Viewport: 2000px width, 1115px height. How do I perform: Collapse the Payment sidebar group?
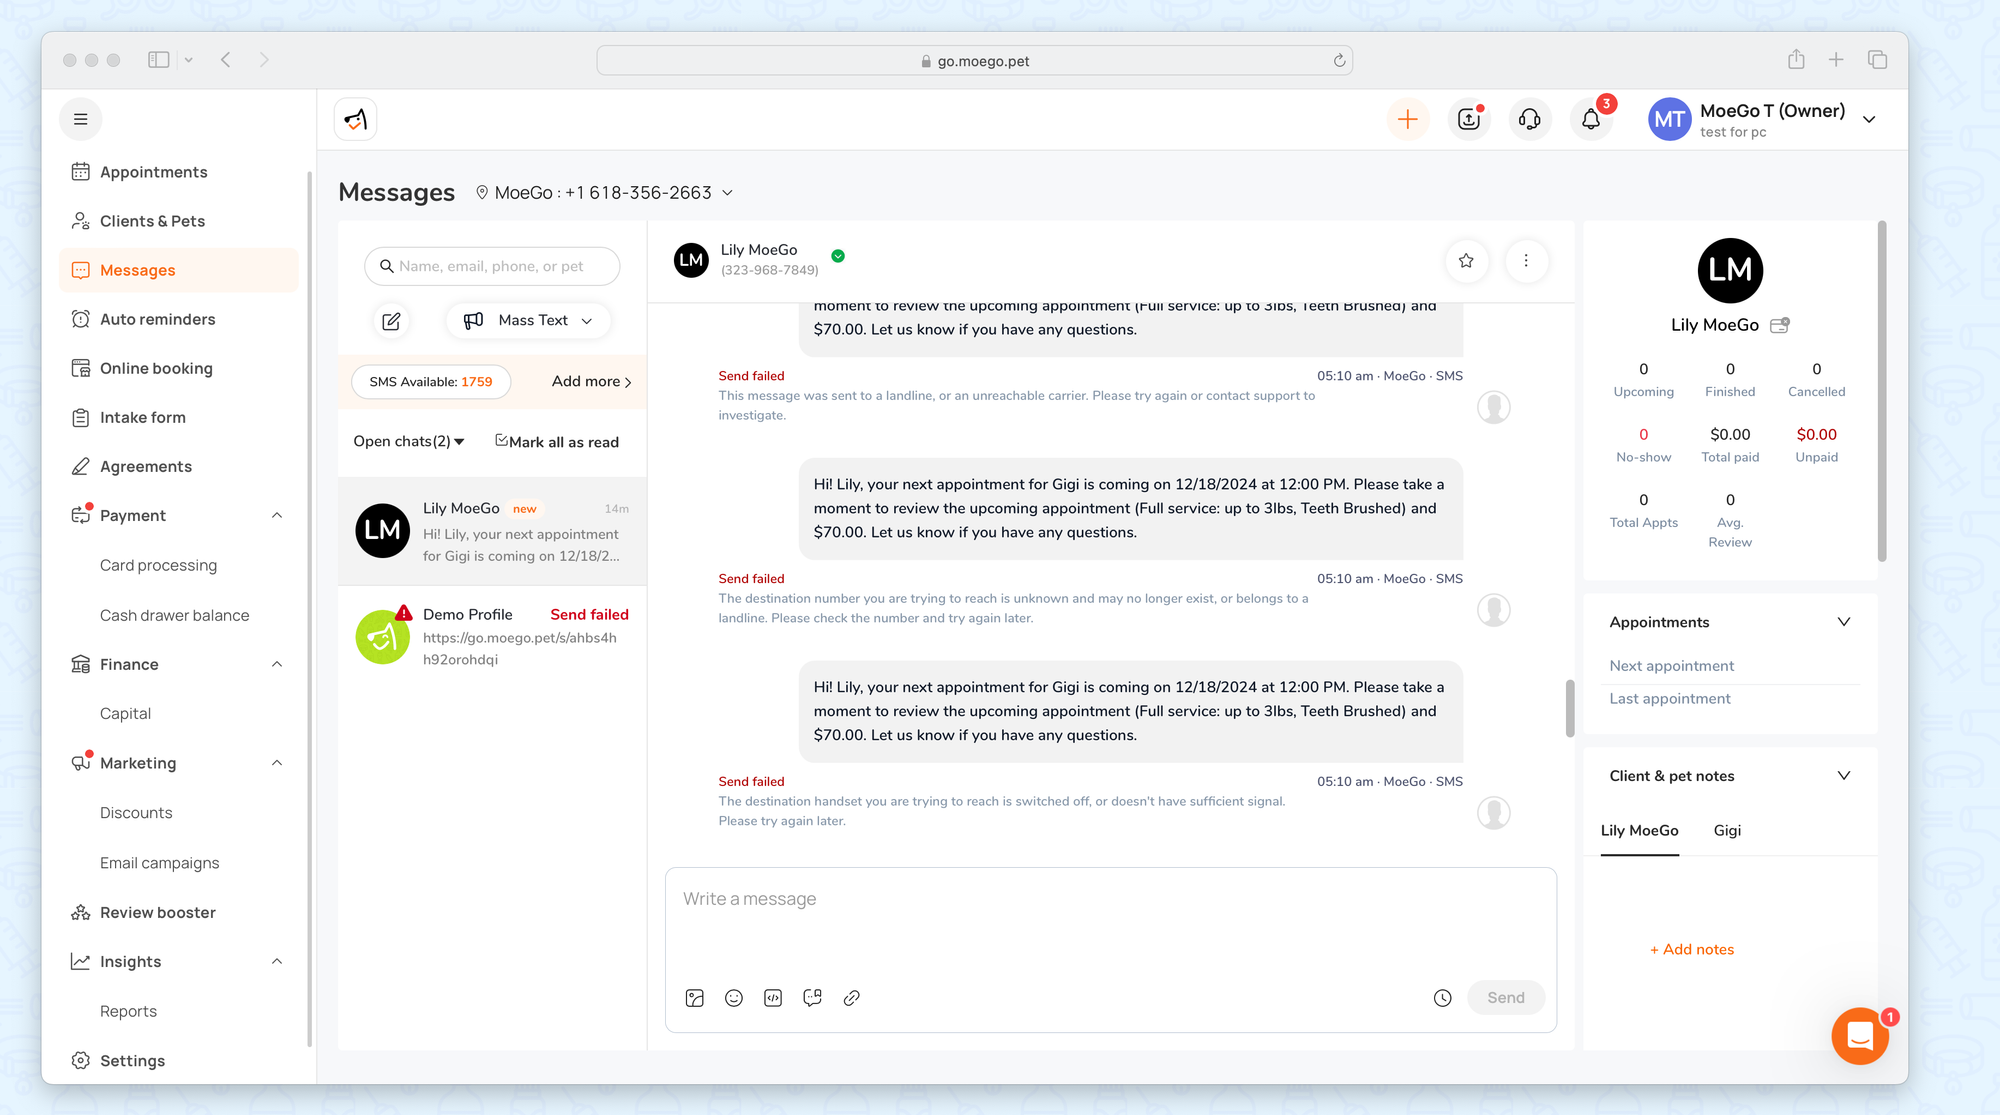coord(277,516)
